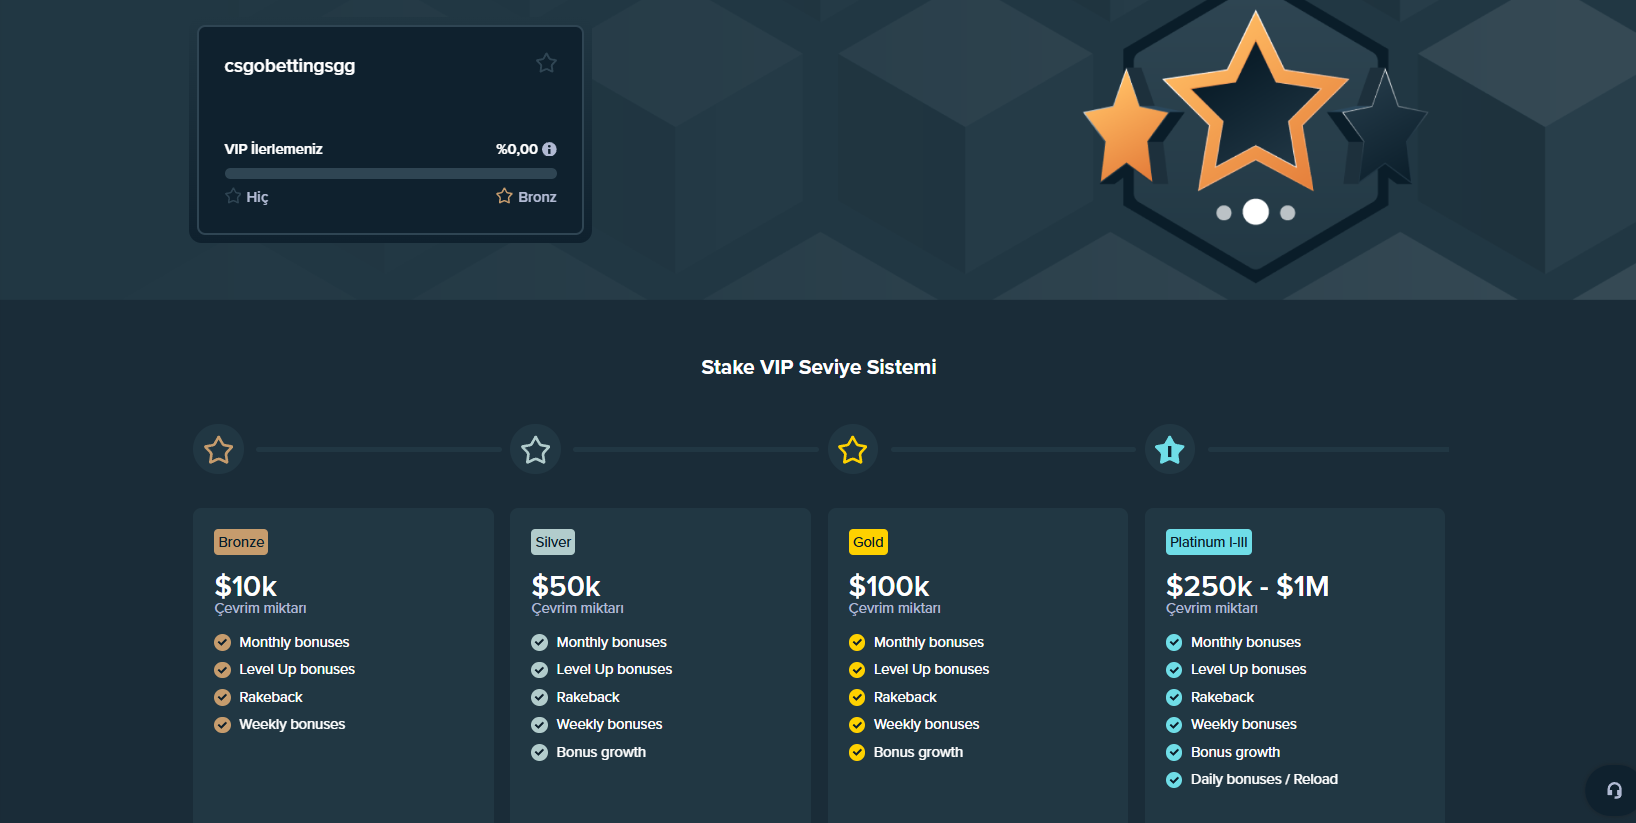Click the Gold tier label badge

868,542
